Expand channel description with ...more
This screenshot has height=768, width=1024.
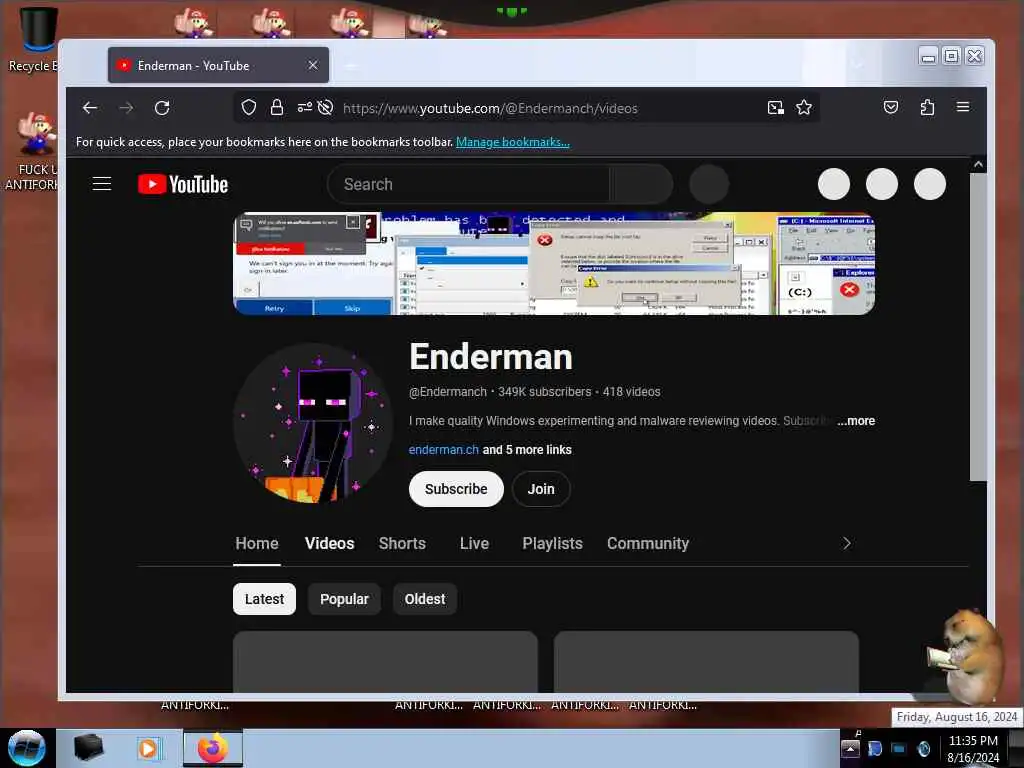856,421
